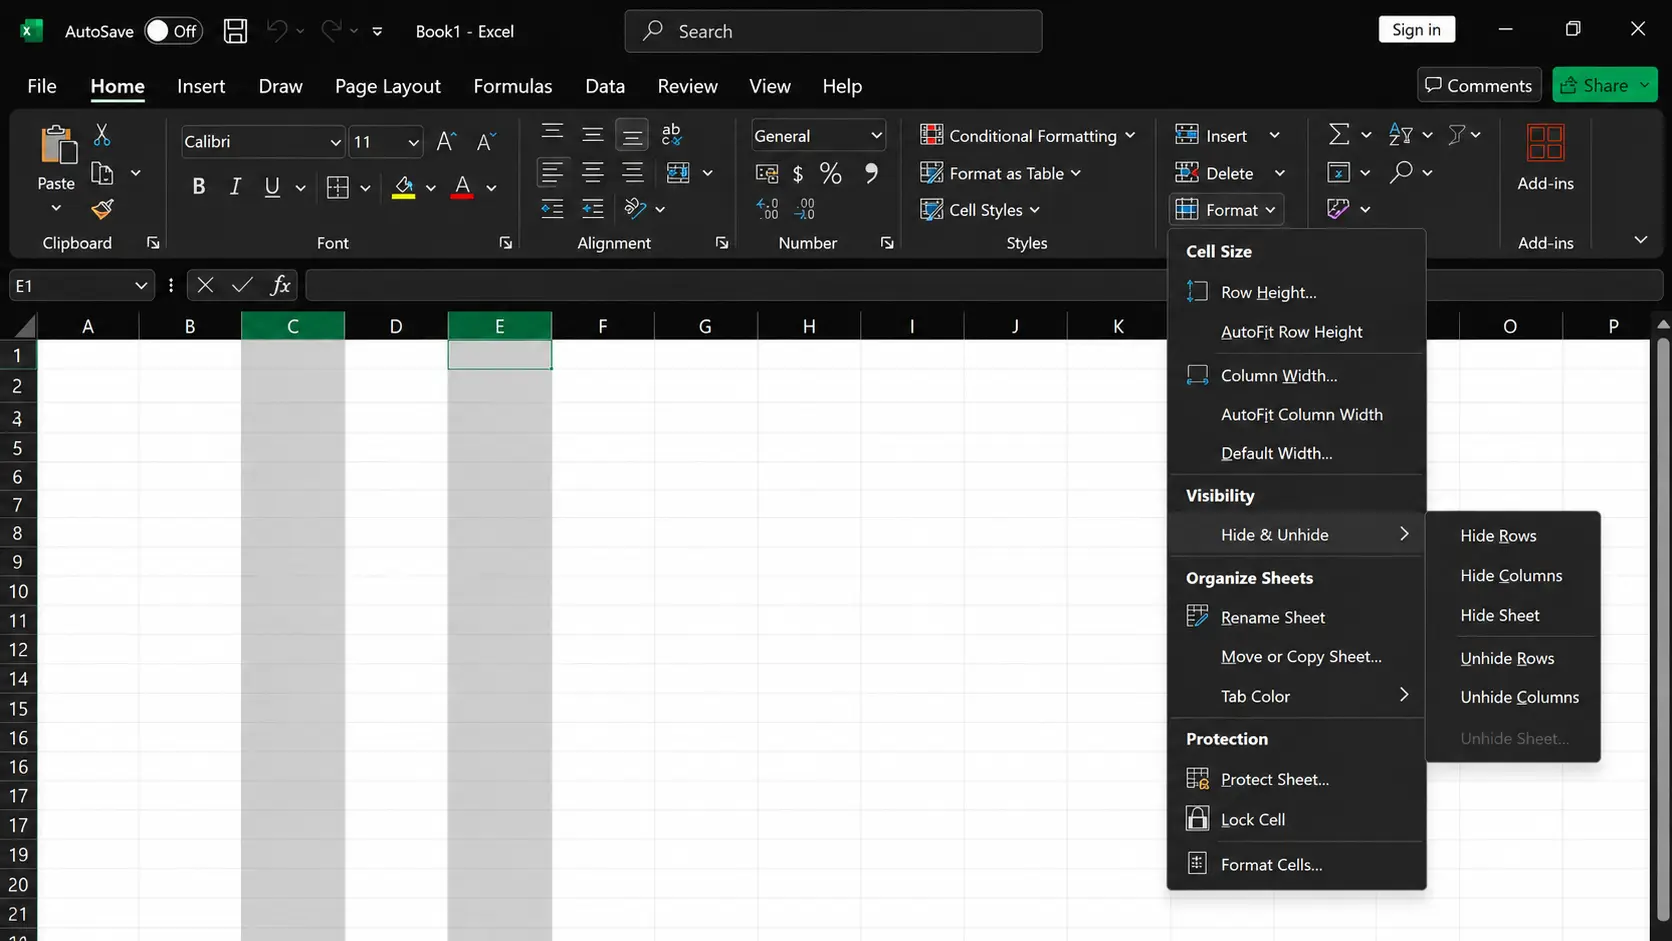Open the Insert ribbon tab

click(201, 86)
